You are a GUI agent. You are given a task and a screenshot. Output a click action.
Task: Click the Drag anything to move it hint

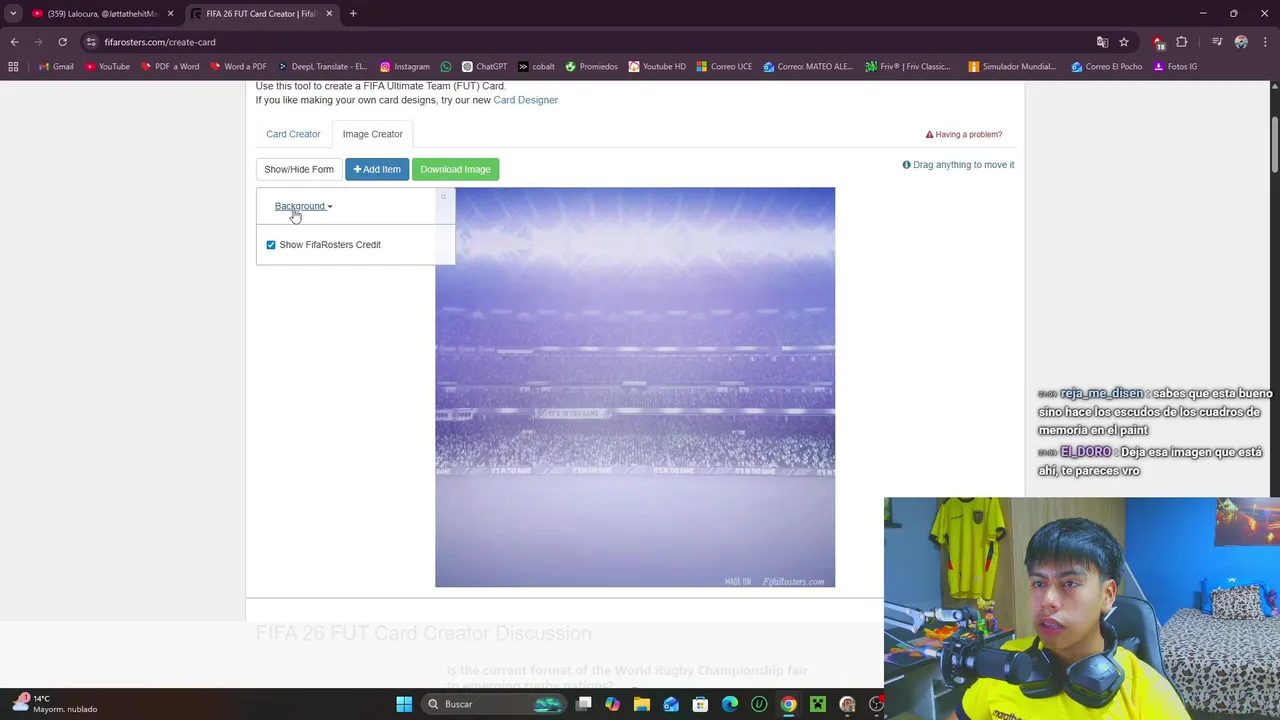(x=958, y=165)
